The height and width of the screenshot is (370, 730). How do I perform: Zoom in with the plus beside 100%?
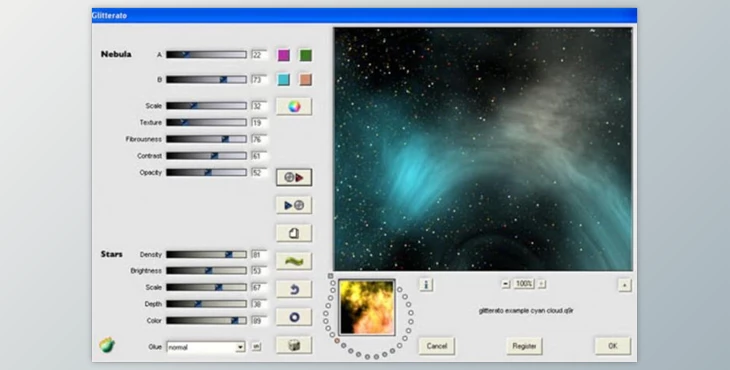point(541,284)
